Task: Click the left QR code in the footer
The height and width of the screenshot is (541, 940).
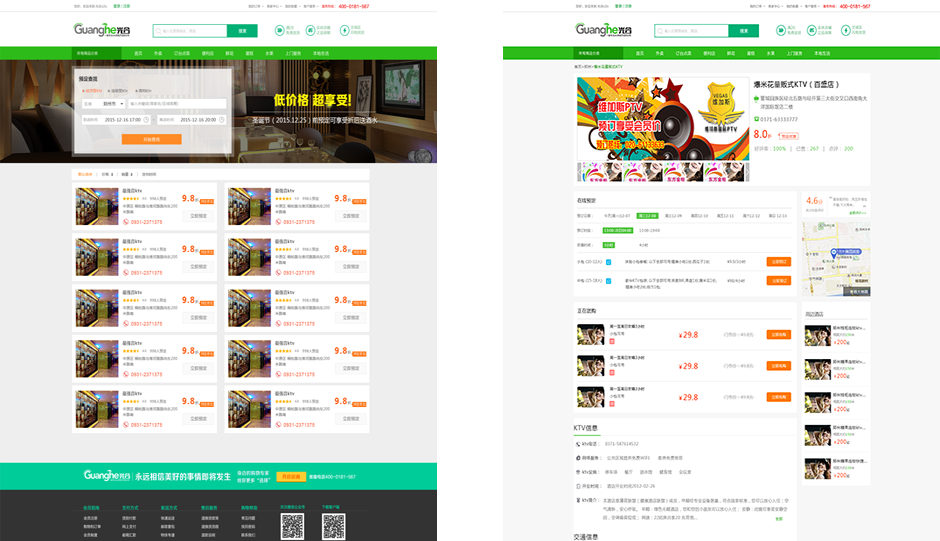Action: (292, 526)
